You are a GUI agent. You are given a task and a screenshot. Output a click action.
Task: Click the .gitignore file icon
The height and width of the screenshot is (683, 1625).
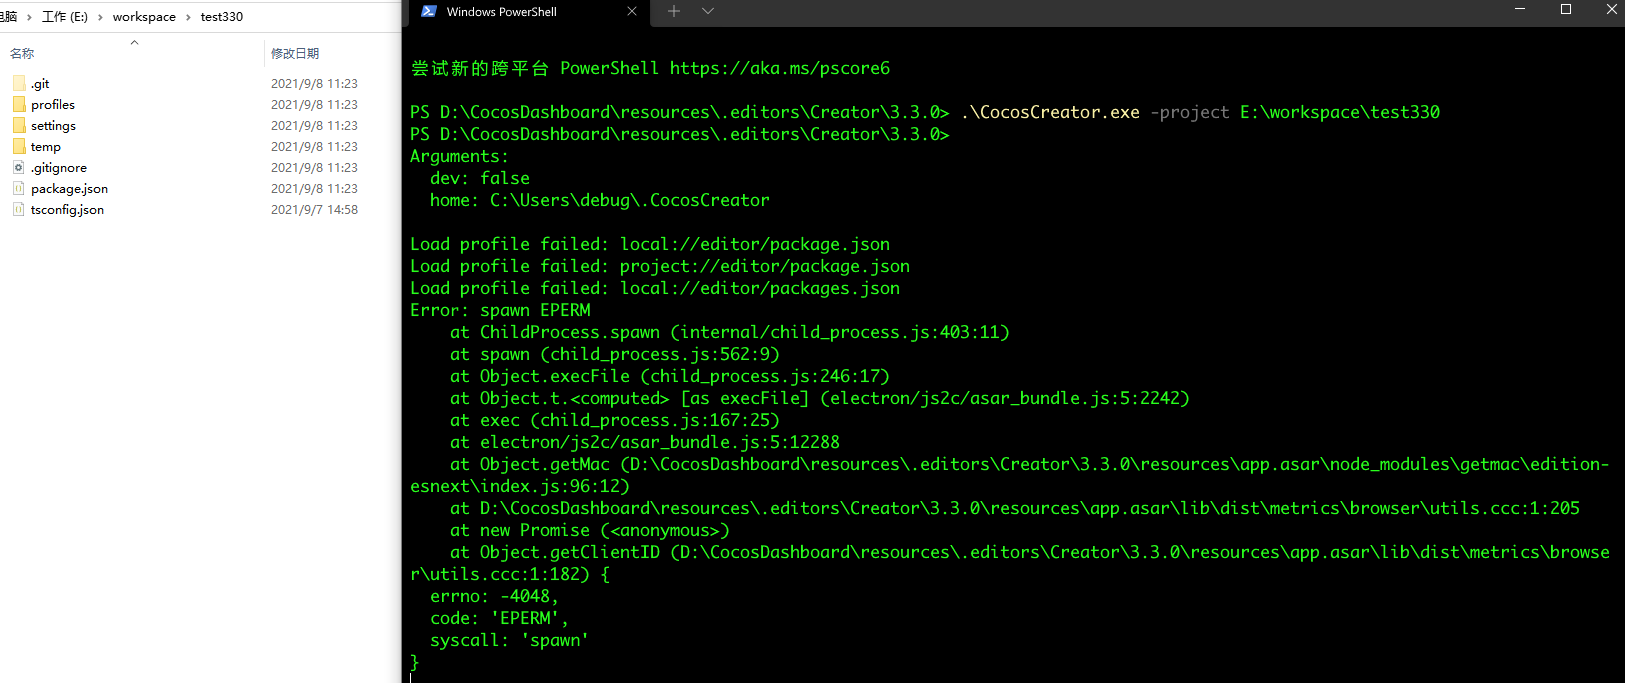coord(19,167)
